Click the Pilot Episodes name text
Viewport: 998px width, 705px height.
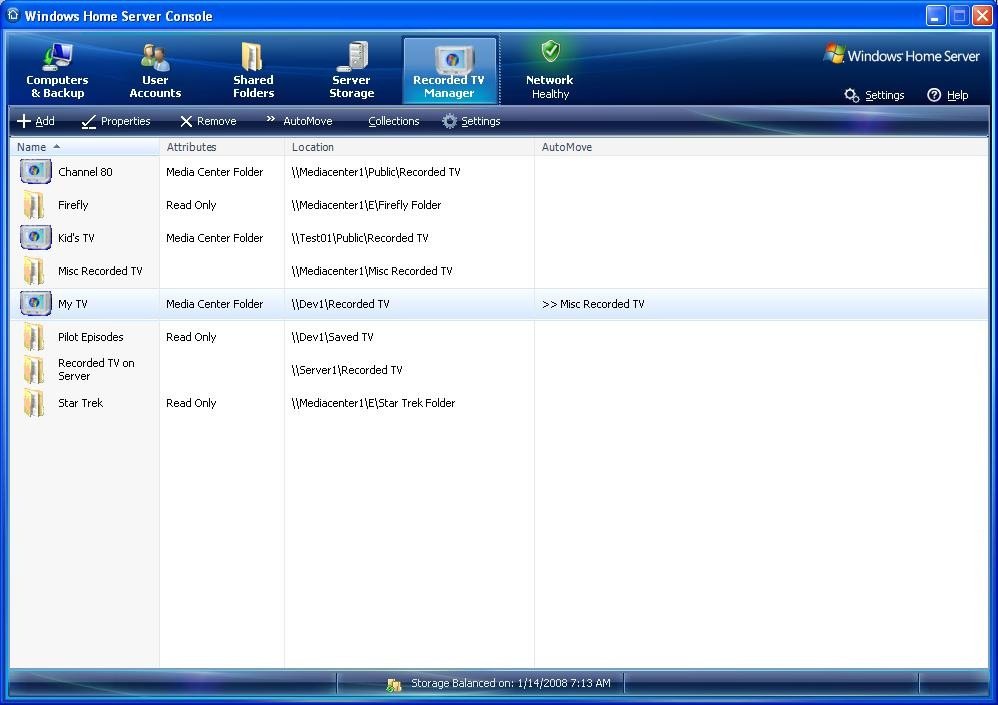click(90, 337)
